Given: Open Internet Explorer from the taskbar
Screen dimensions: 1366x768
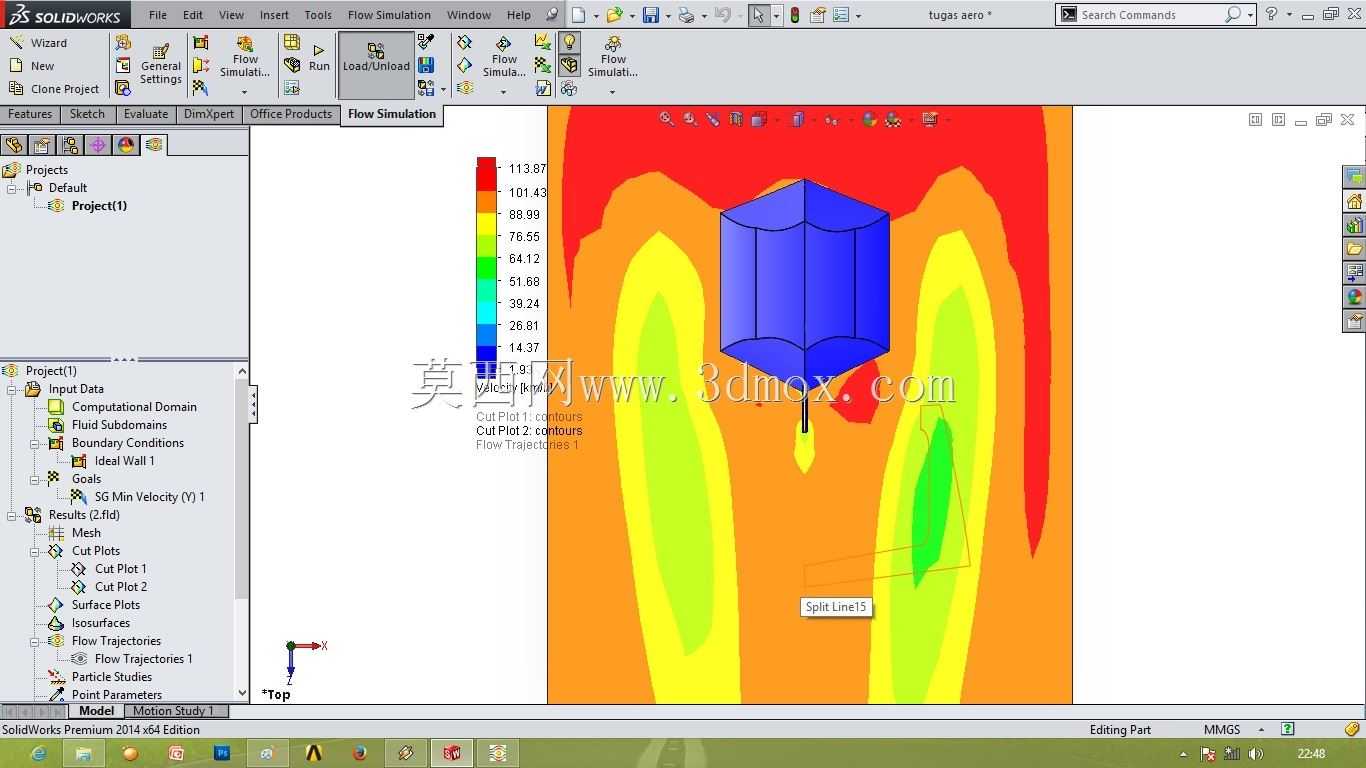Looking at the screenshot, I should [38, 753].
